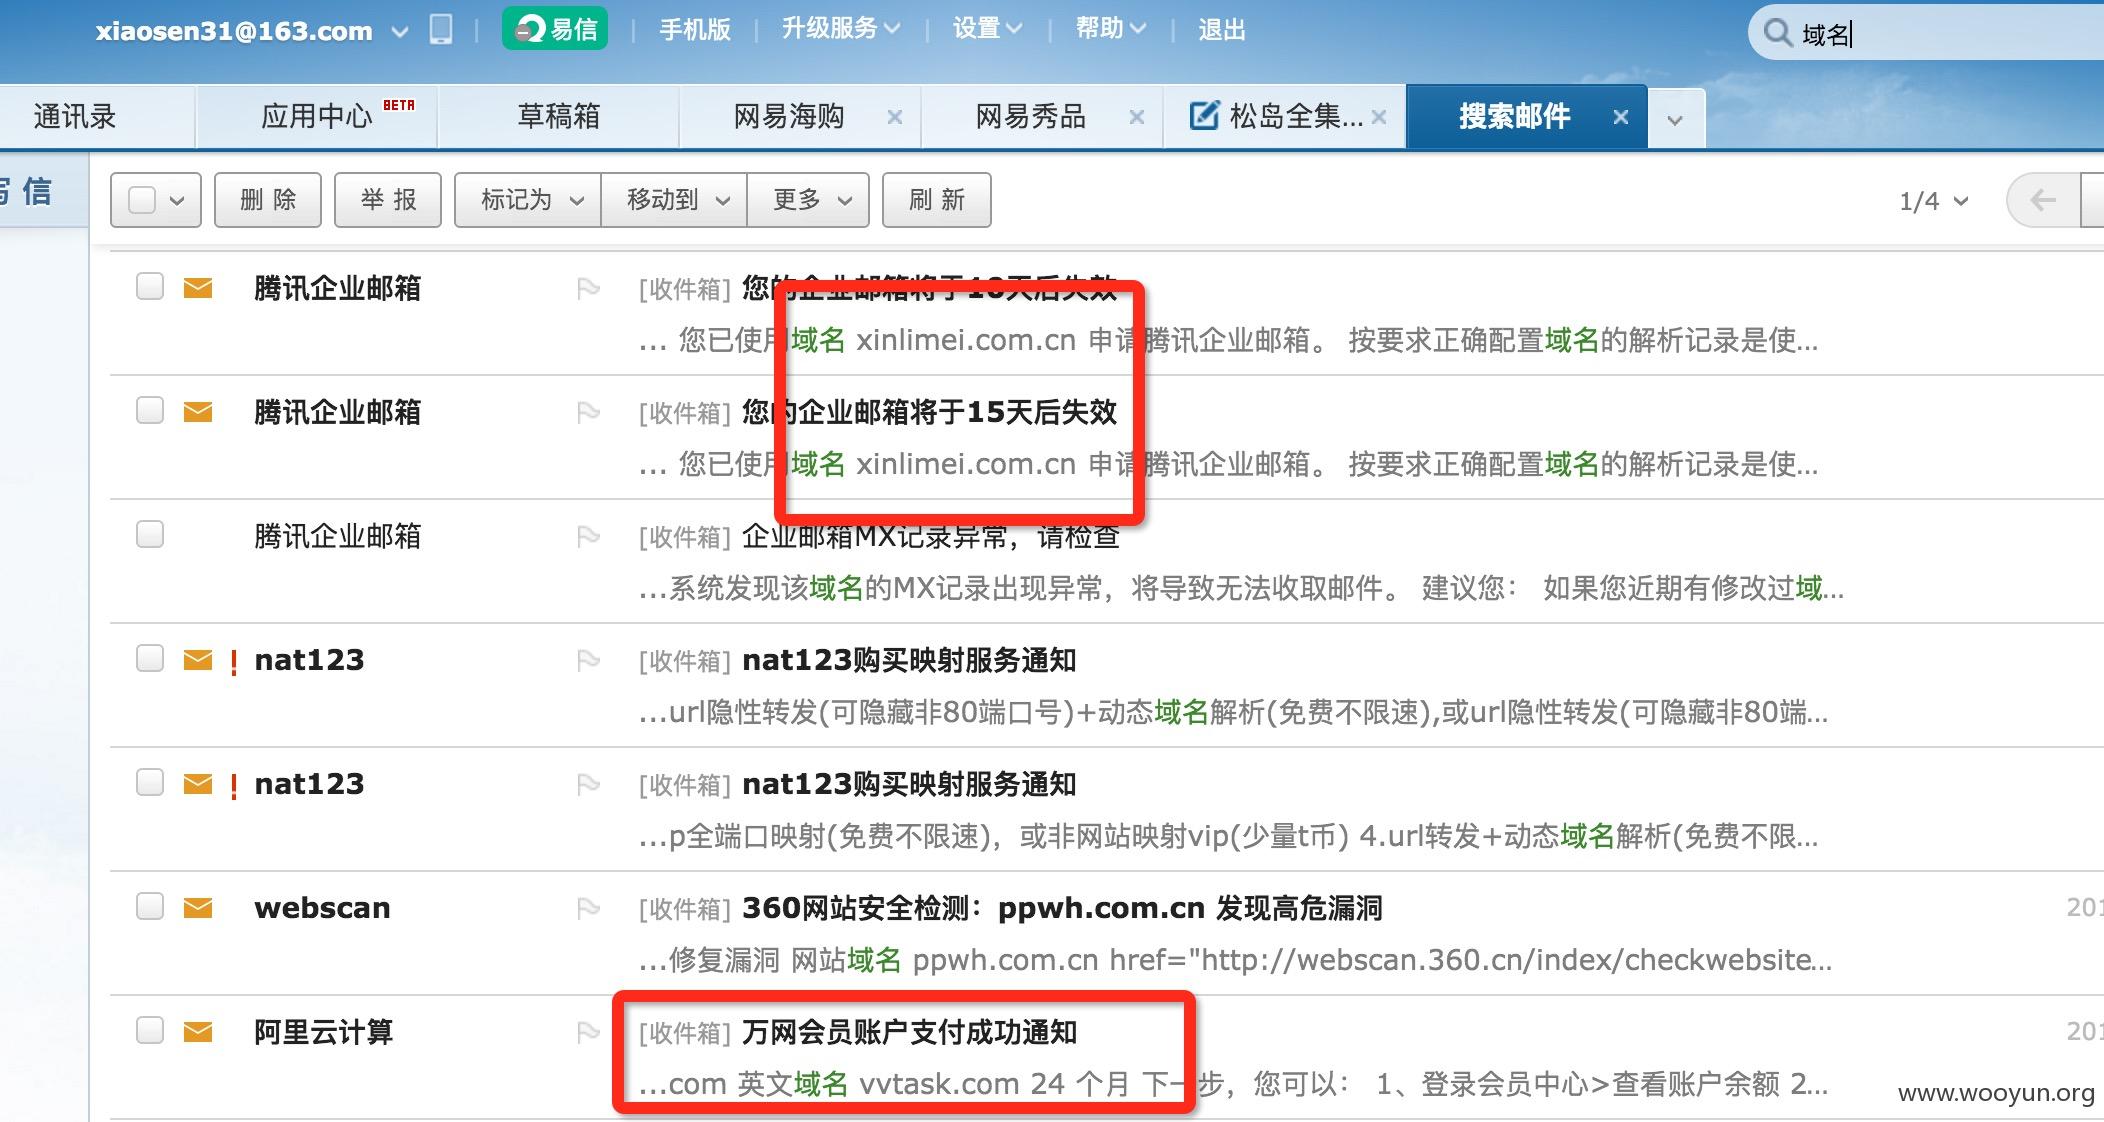Select the 搜索邮件 tab

click(x=1514, y=117)
